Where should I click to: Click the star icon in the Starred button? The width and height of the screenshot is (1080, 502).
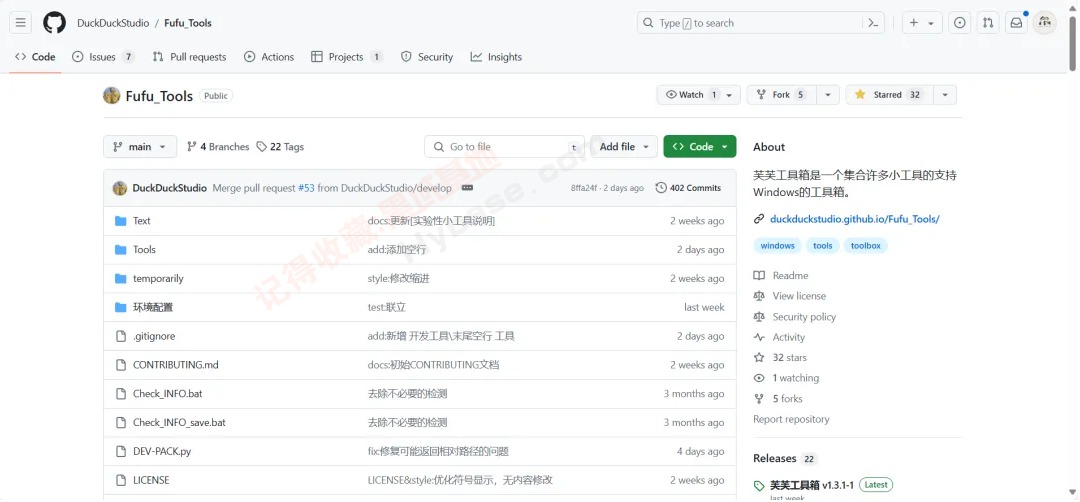click(x=860, y=95)
